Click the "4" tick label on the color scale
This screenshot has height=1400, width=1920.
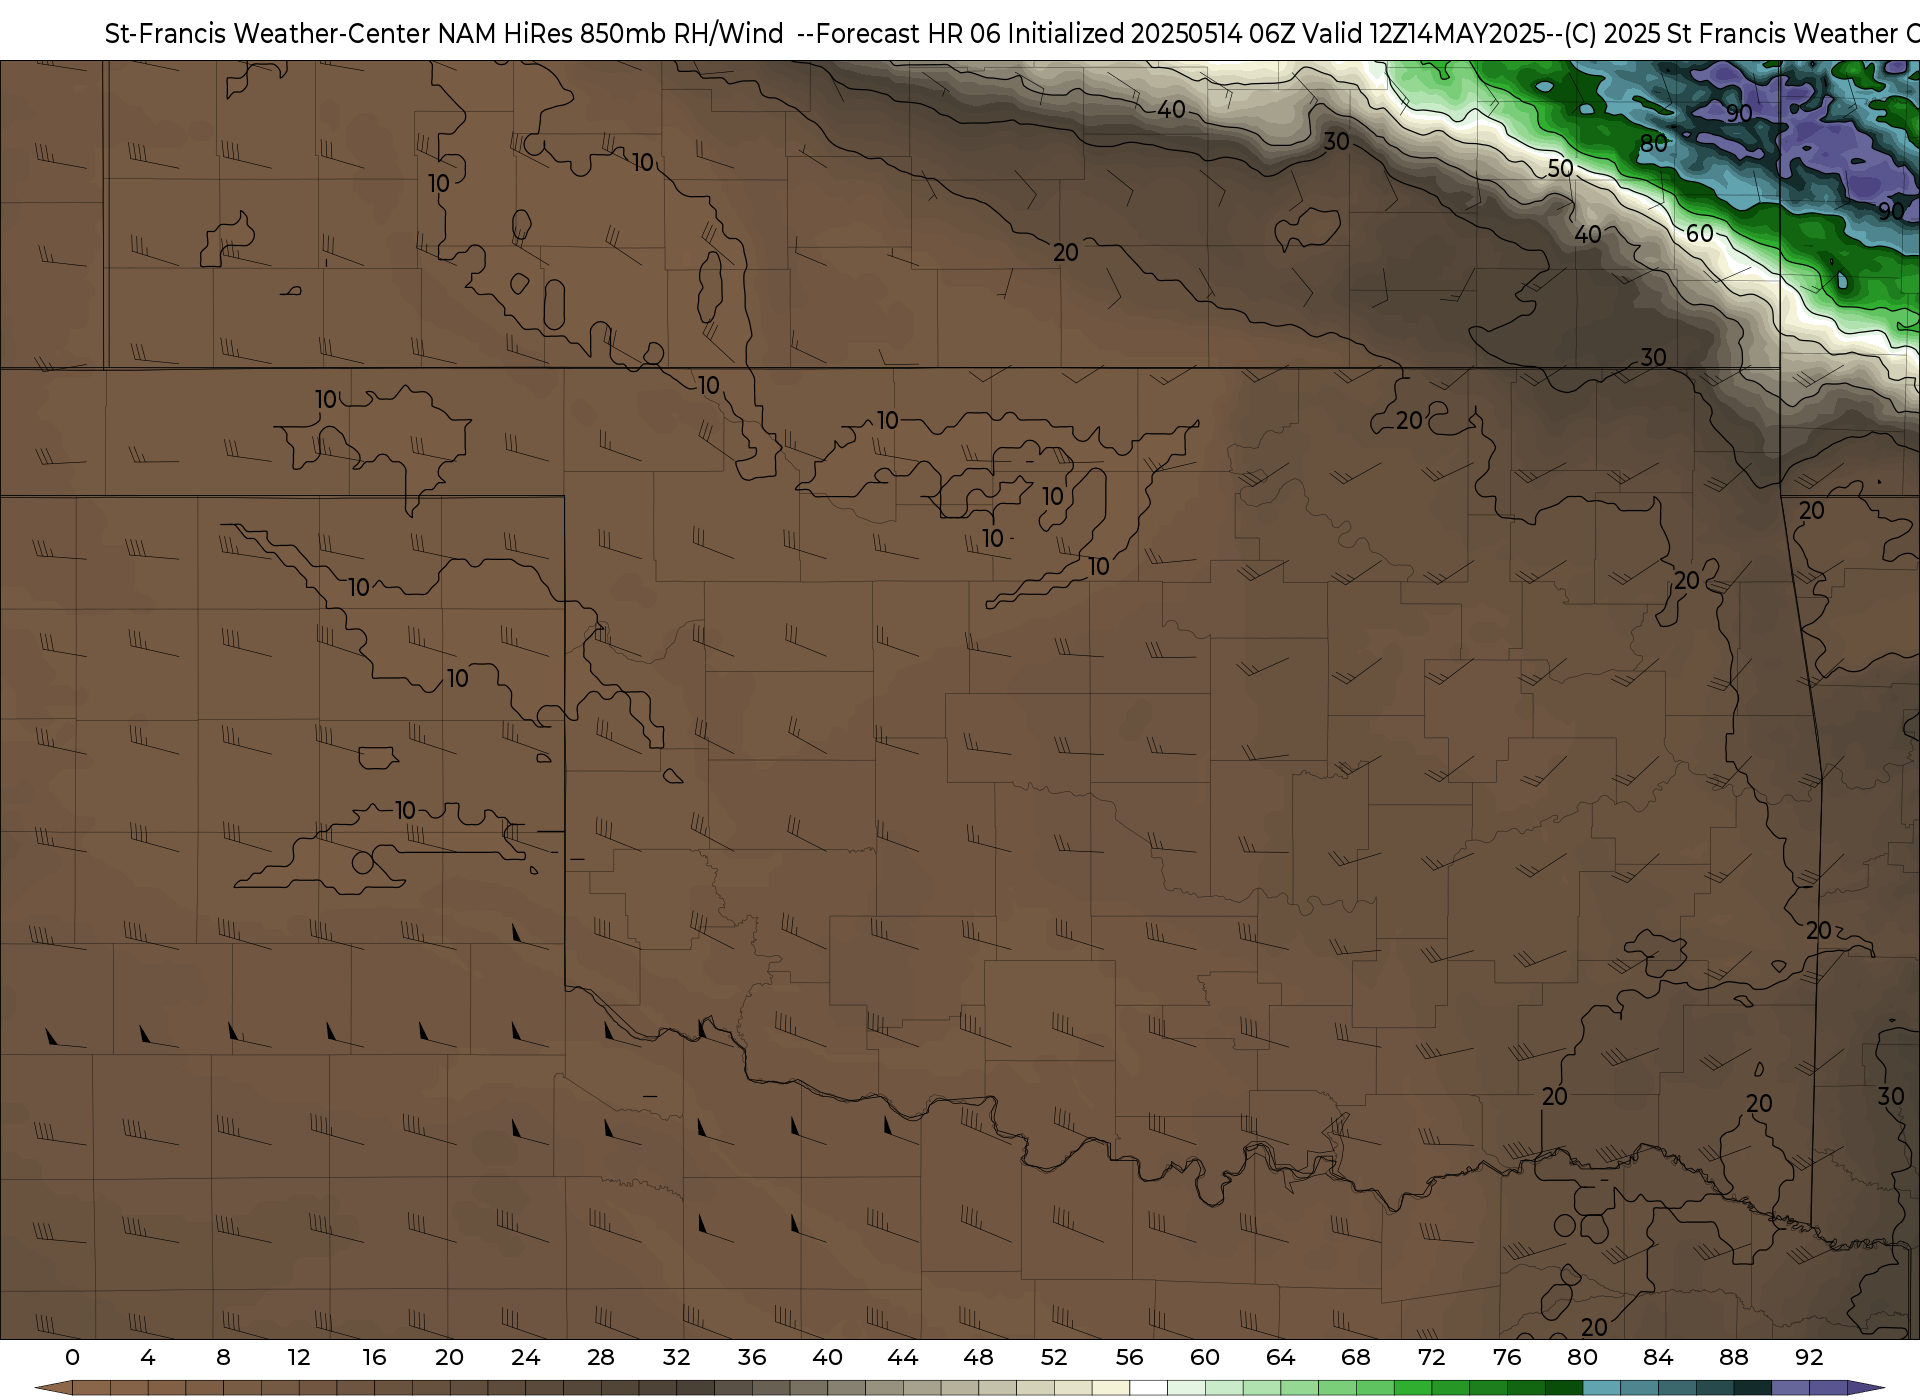point(148,1357)
